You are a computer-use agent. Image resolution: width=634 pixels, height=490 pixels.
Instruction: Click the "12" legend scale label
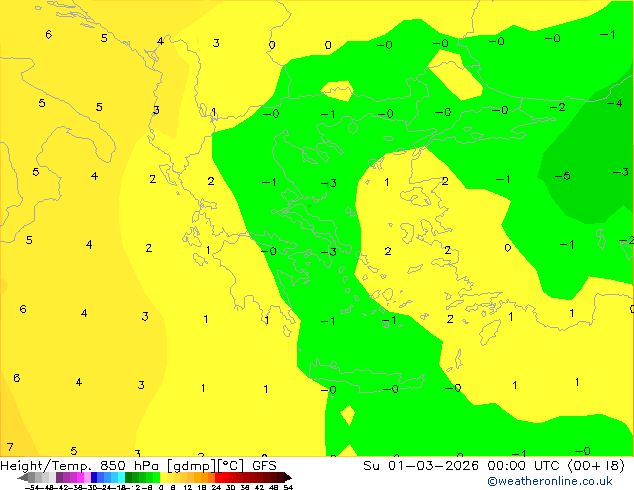click(188, 487)
